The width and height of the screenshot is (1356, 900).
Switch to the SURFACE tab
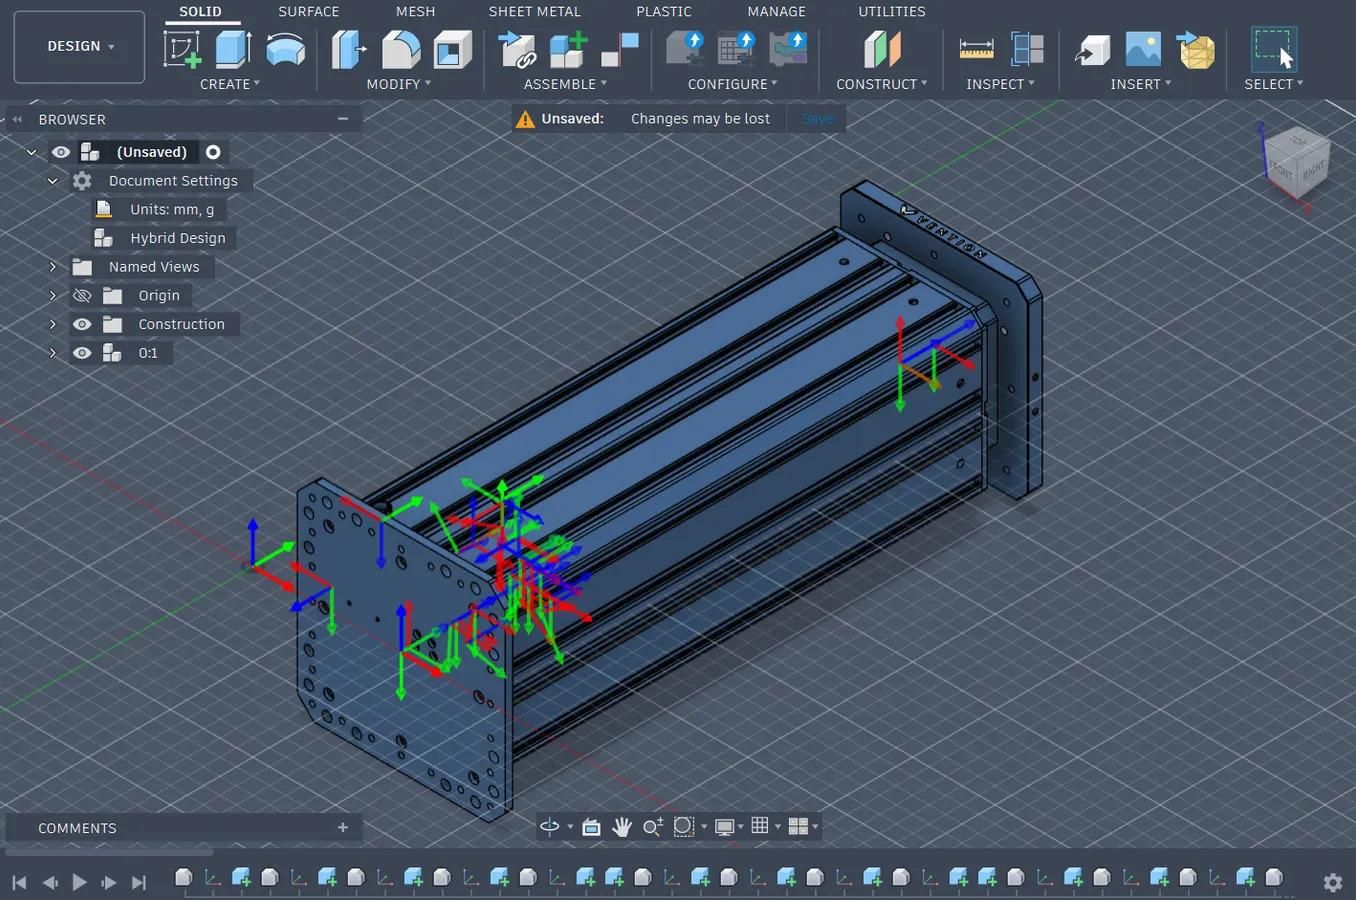pyautogui.click(x=308, y=12)
